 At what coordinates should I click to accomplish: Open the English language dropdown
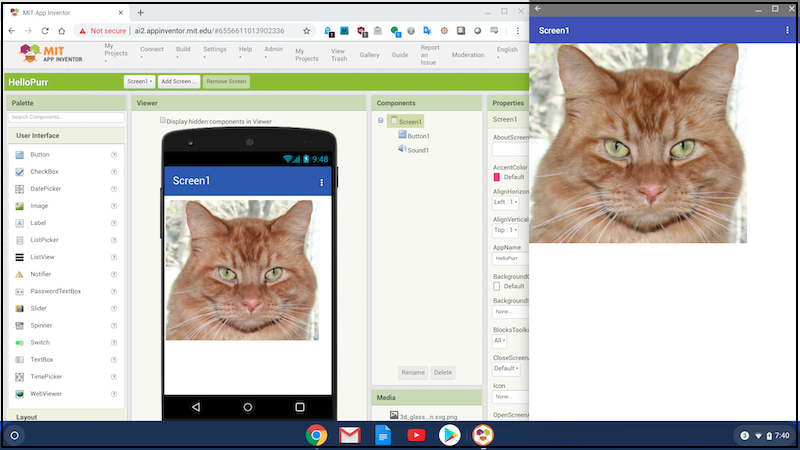[507, 53]
